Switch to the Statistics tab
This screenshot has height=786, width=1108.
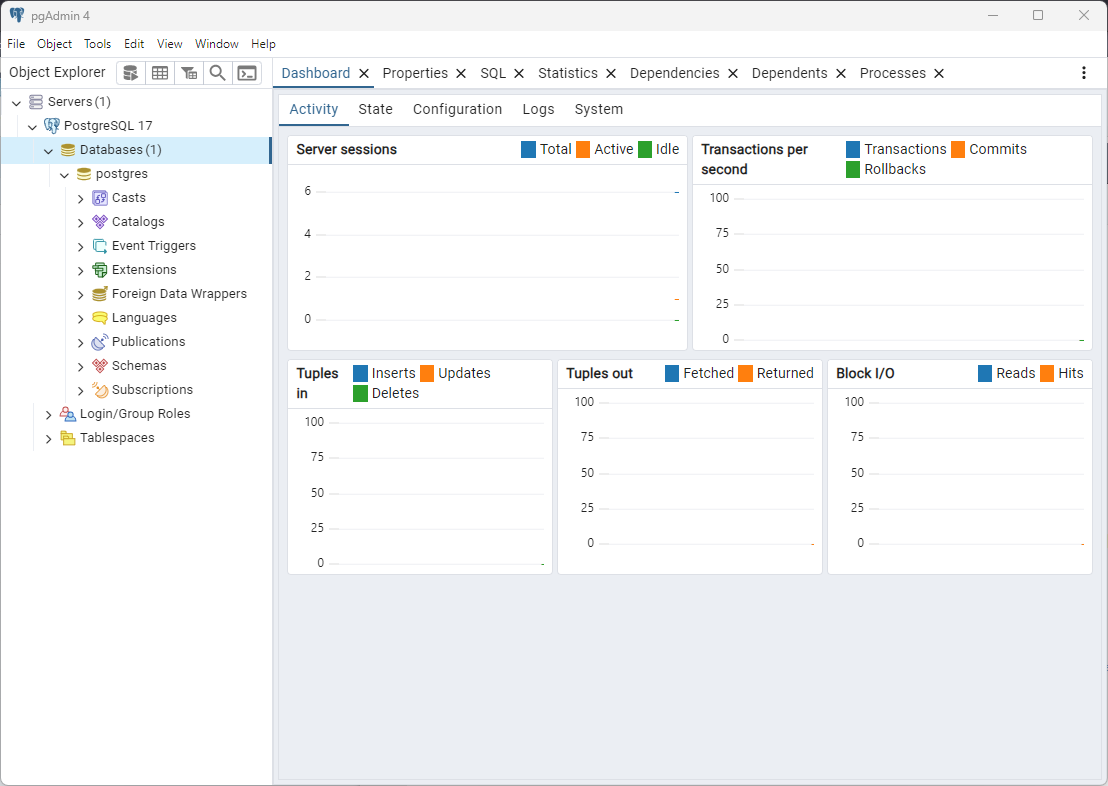point(567,74)
